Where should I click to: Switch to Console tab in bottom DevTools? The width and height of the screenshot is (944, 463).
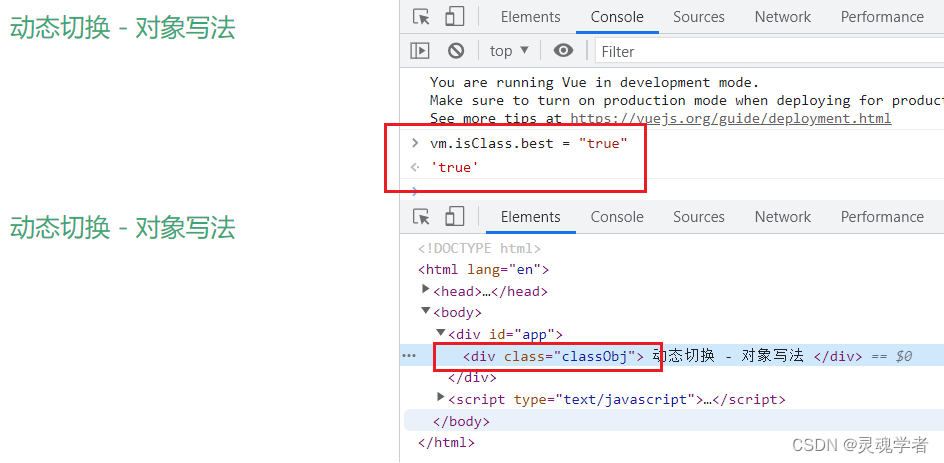tap(617, 217)
